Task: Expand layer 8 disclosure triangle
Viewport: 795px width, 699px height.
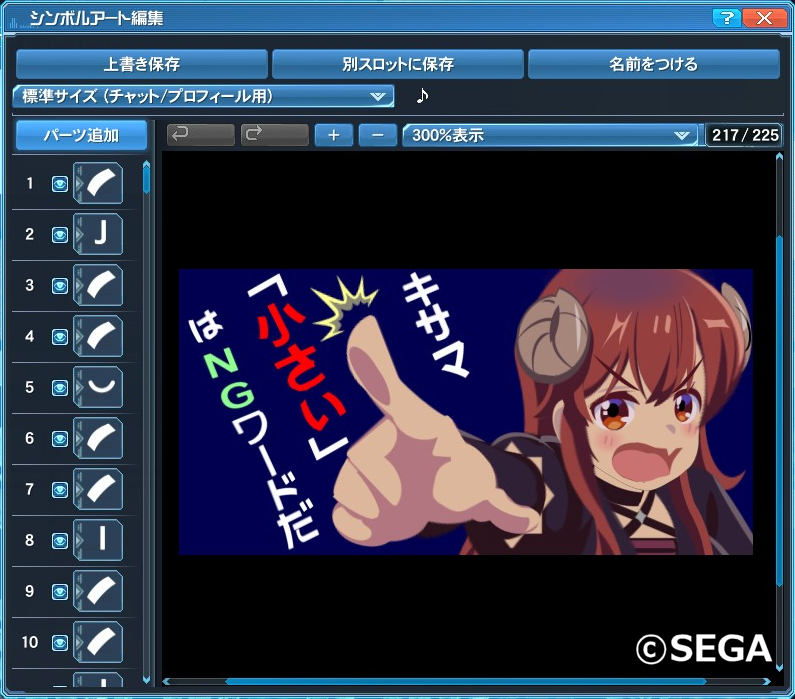Action: pos(77,540)
